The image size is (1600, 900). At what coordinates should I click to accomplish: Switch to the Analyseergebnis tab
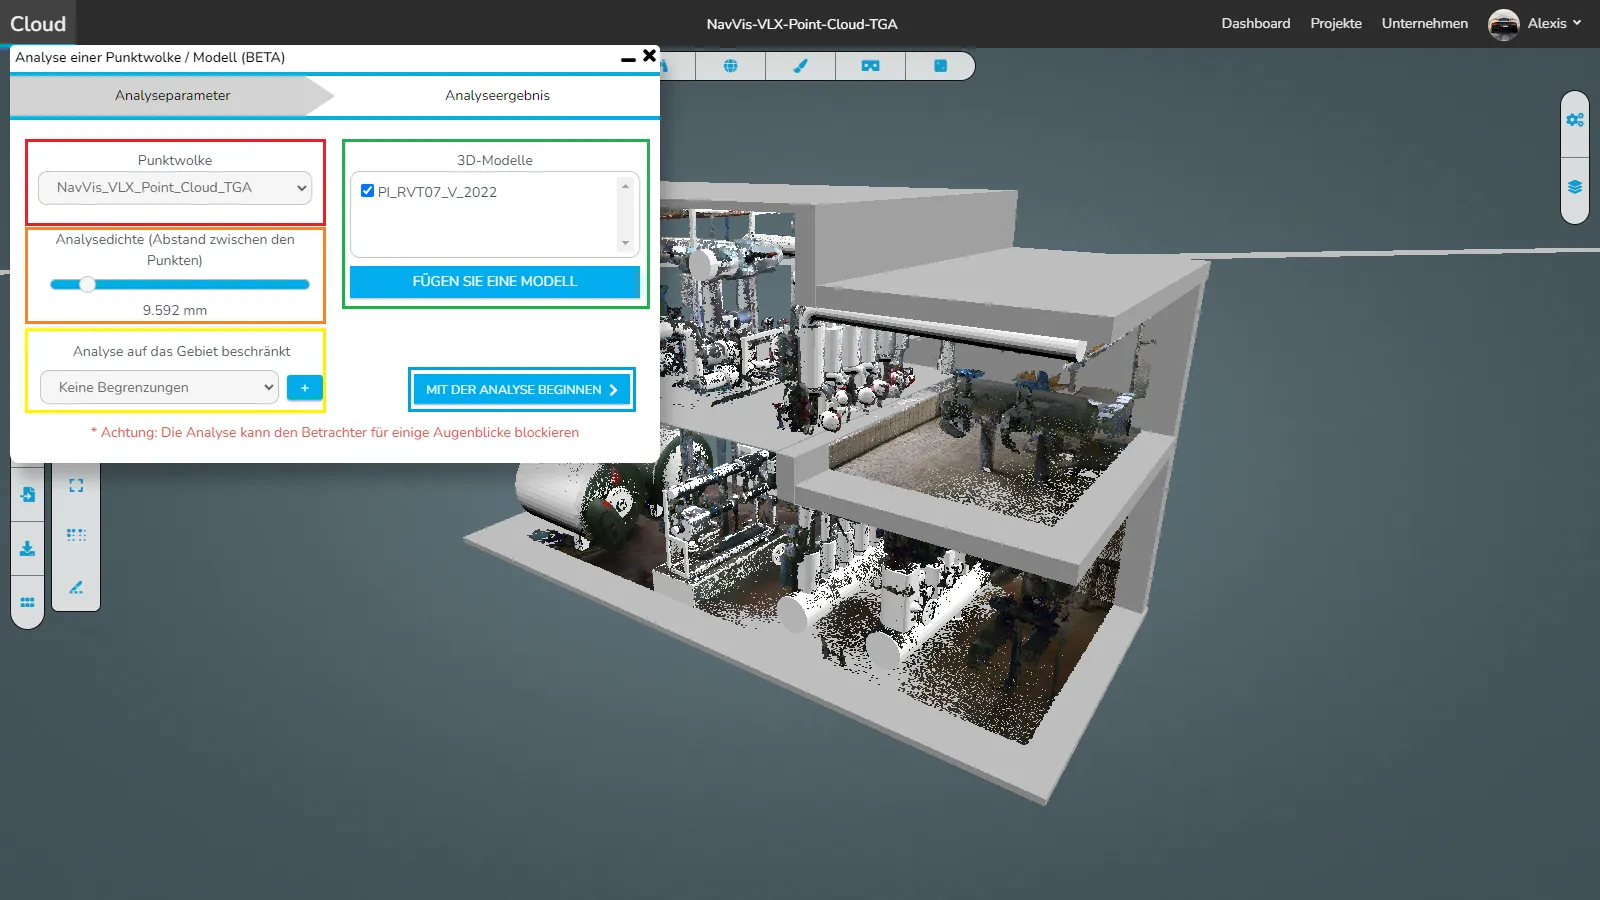(497, 96)
